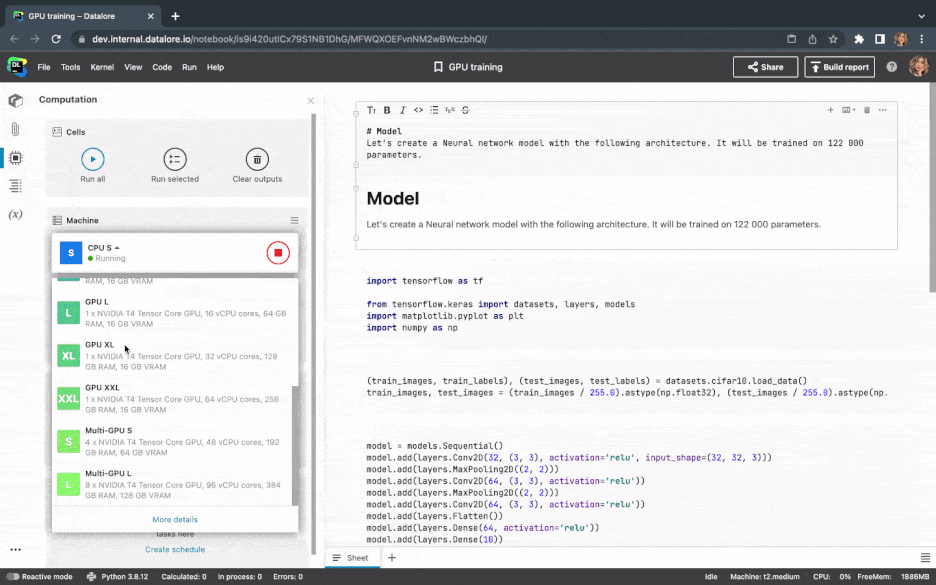Viewport: 936px width, 585px height.
Task: Click the Create schedule link
Action: (x=175, y=549)
